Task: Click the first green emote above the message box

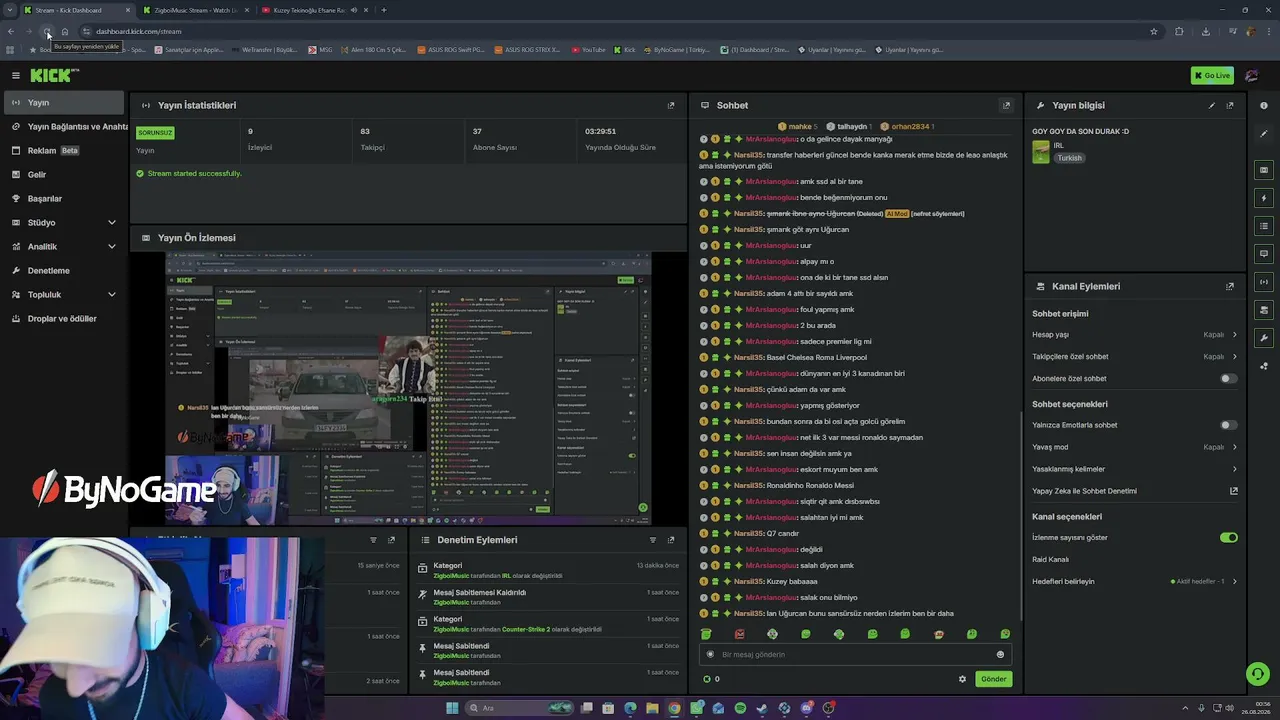Action: coord(706,634)
